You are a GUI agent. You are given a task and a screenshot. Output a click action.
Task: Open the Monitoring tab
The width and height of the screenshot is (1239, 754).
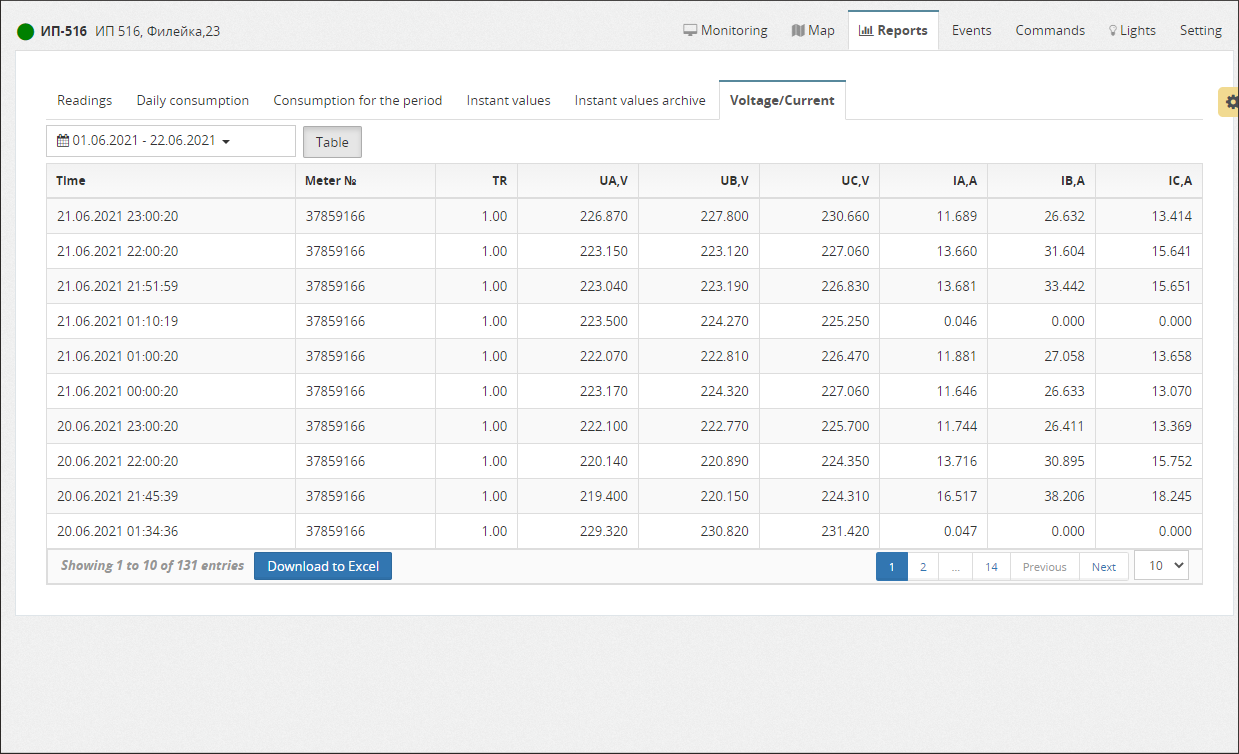click(x=725, y=30)
